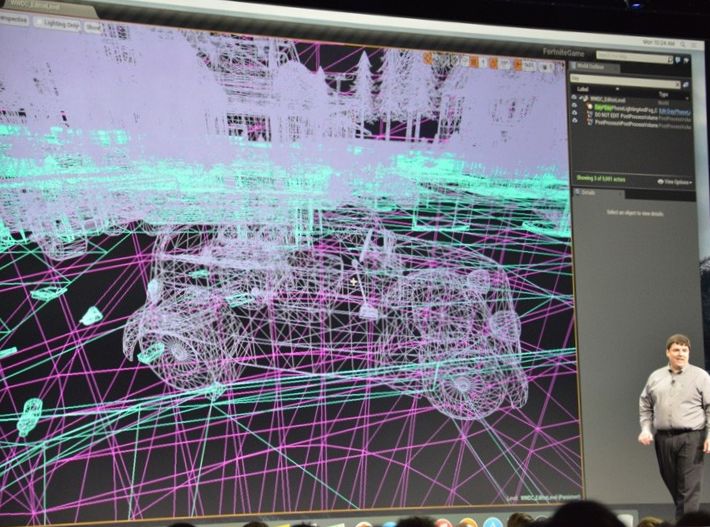The width and height of the screenshot is (710, 527).
Task: Toggle visibility of WWDC_EditorLevel world row
Action: [574, 97]
